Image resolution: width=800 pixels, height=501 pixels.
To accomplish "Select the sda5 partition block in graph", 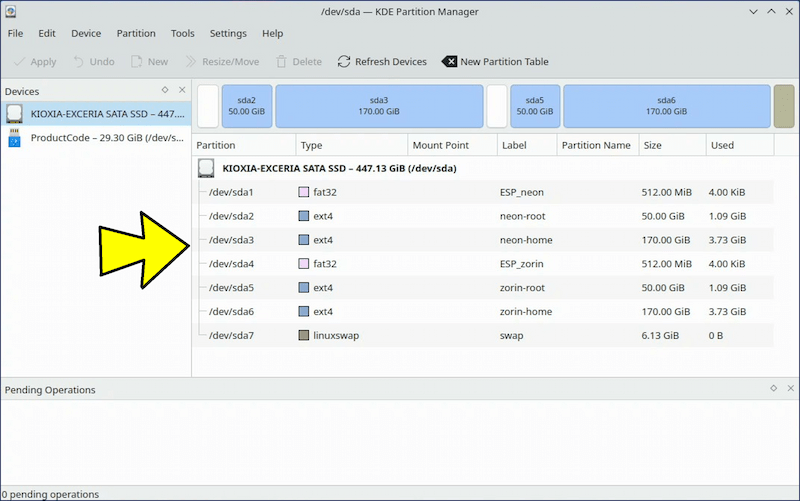I will [x=535, y=106].
